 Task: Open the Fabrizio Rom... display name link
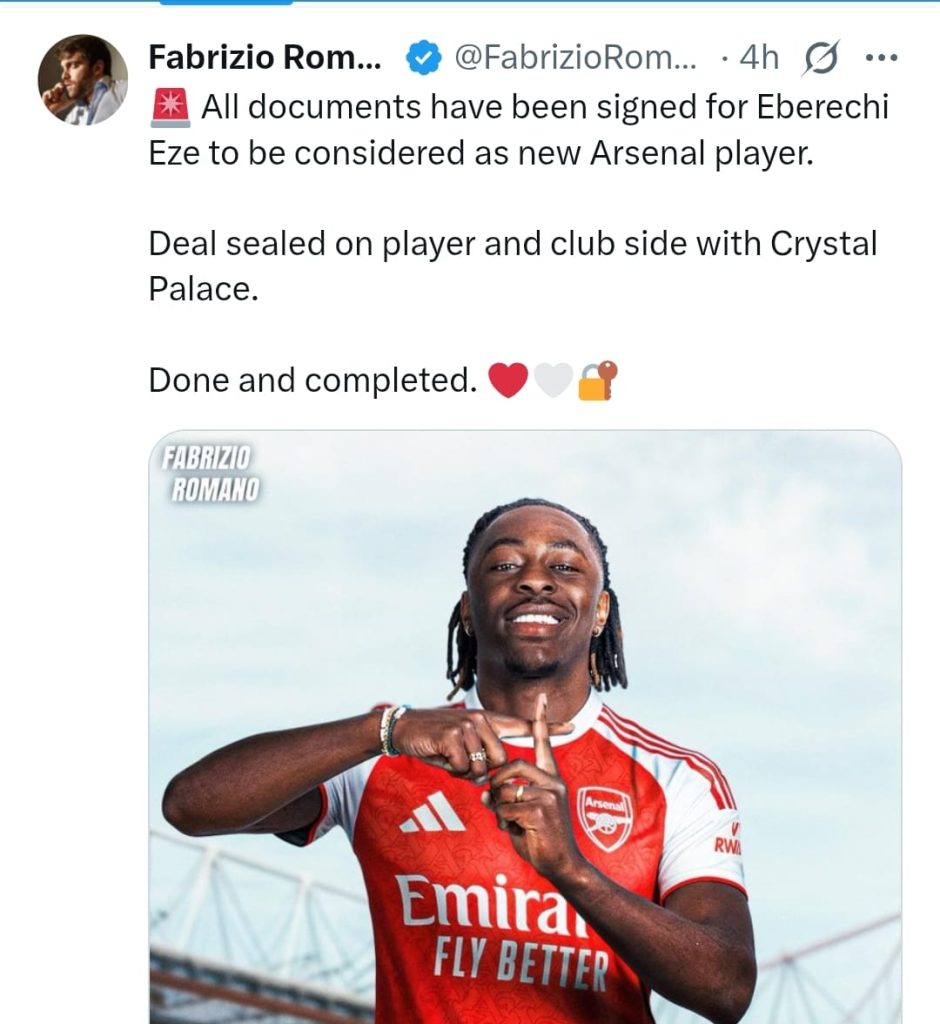pyautogui.click(x=265, y=57)
